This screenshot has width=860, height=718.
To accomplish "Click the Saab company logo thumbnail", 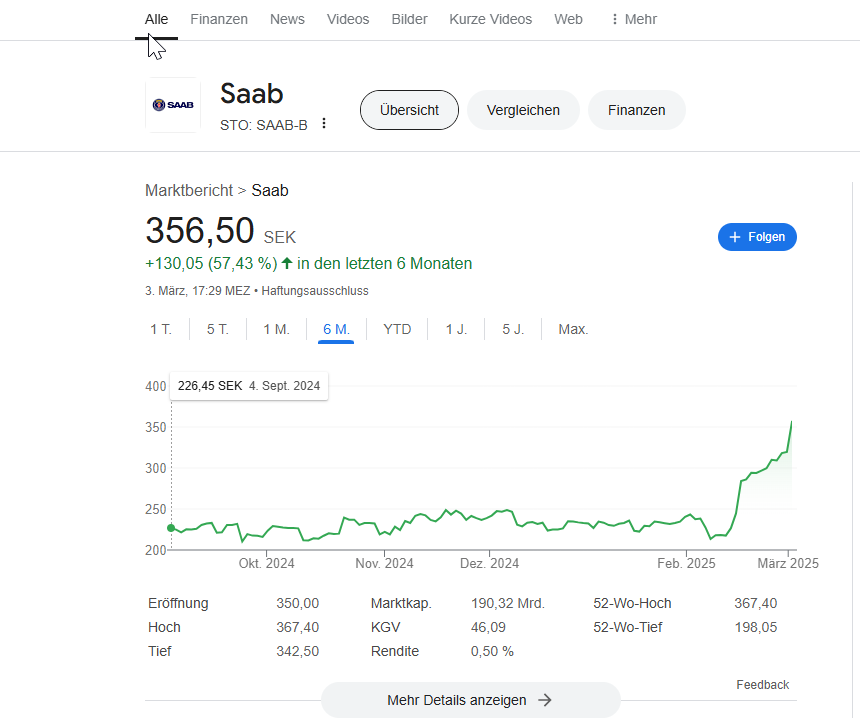I will click(x=173, y=105).
